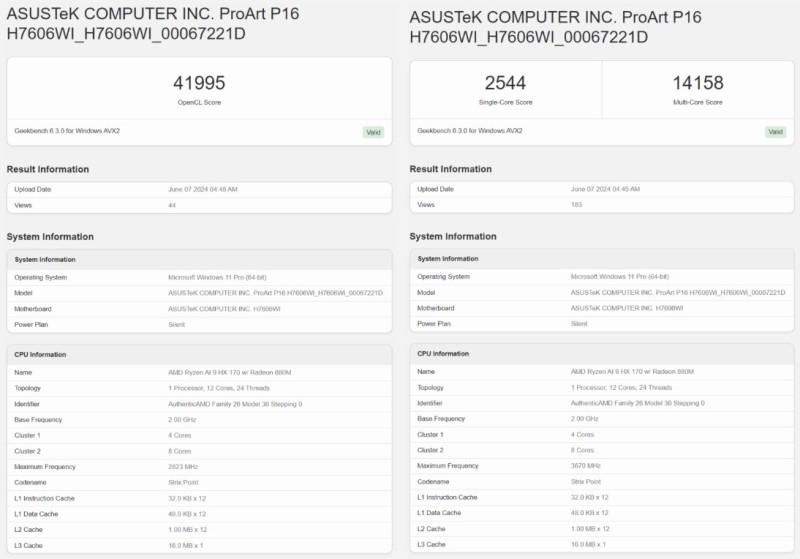Select the 14158 Multi-Core score
Screen dimensions: 800x559
click(698, 83)
